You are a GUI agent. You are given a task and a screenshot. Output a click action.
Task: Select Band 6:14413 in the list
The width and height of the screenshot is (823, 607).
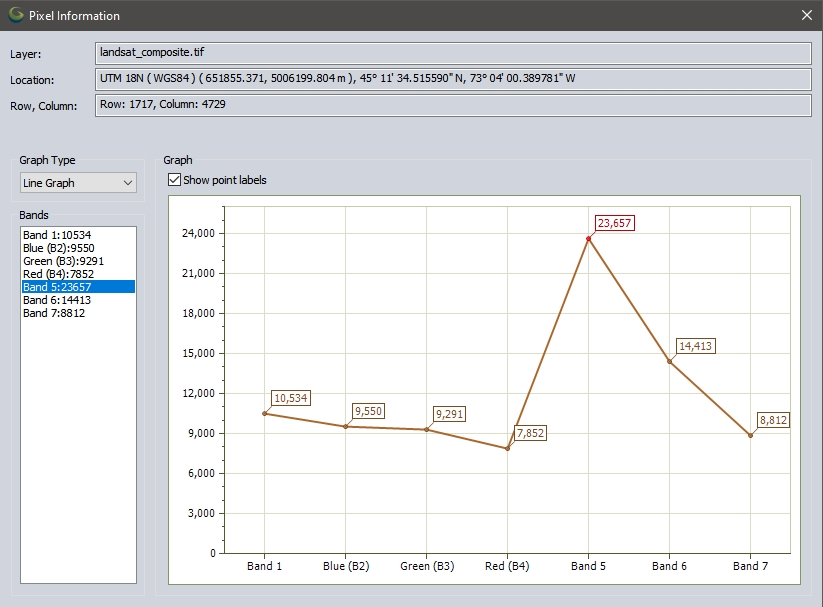[57, 300]
